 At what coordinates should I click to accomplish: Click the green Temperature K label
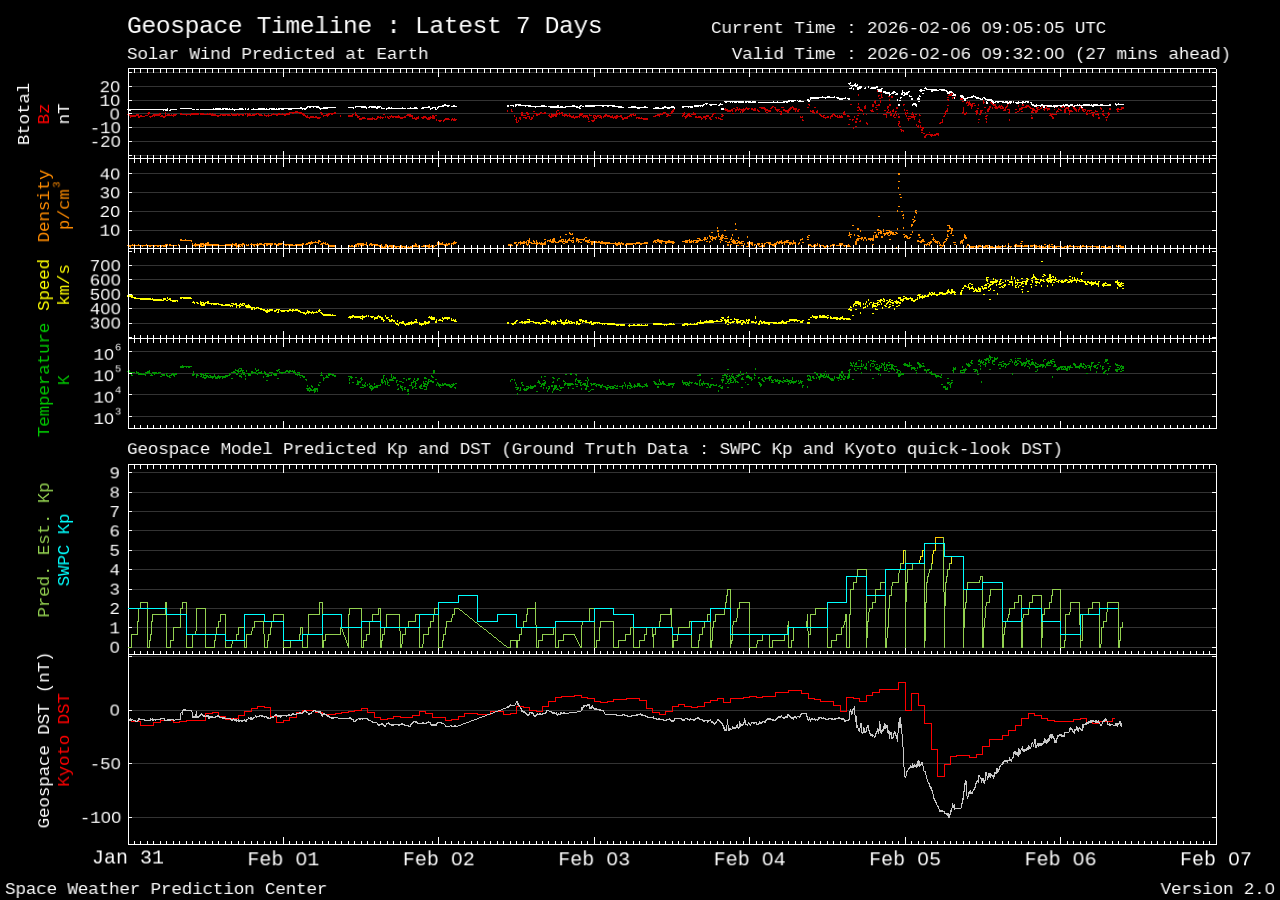coord(45,385)
